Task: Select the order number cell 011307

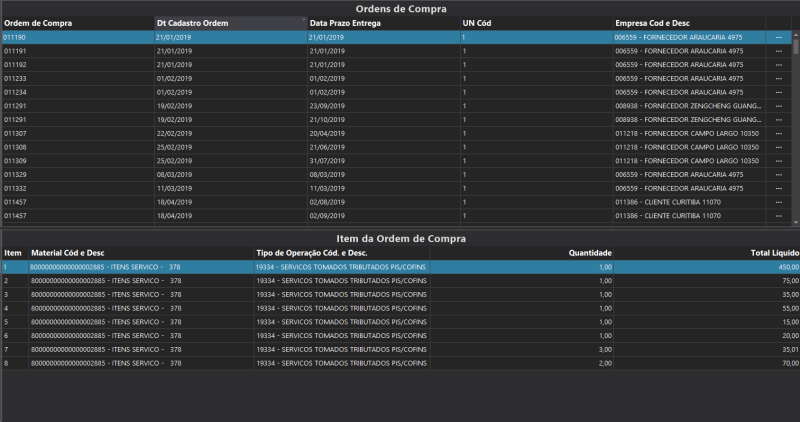Action: point(78,134)
